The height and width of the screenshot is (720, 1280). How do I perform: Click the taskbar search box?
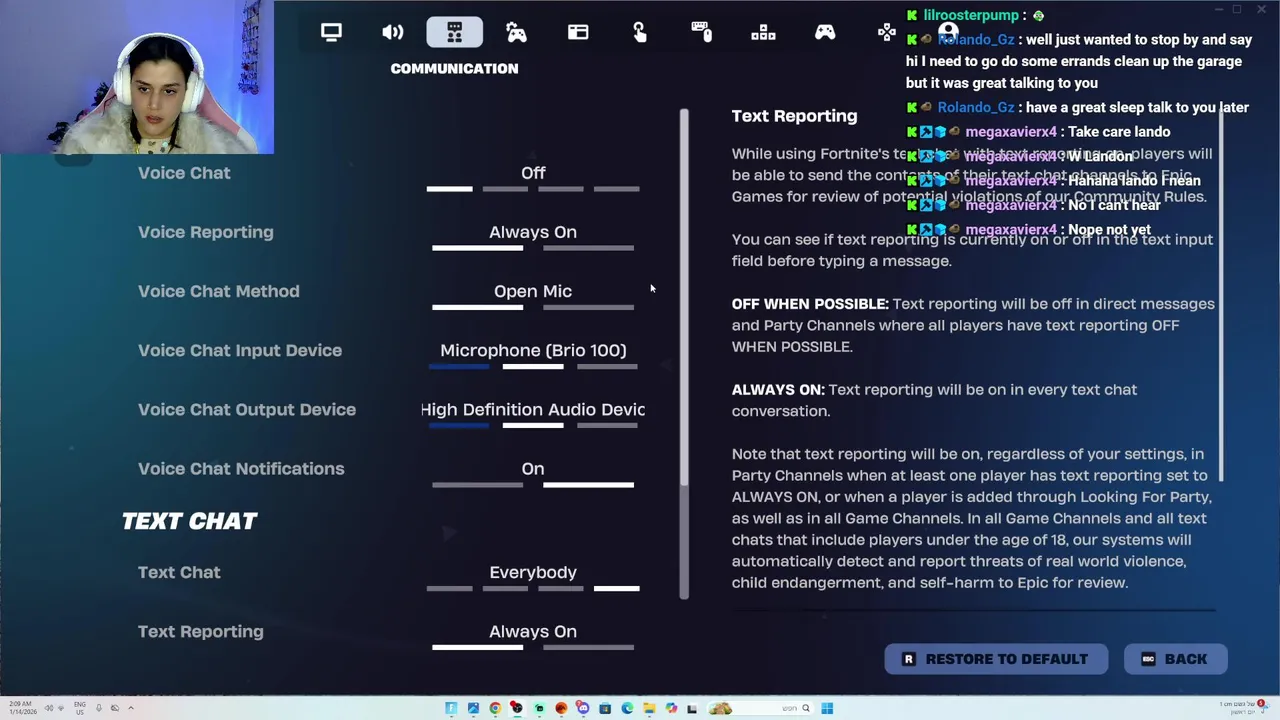point(761,708)
